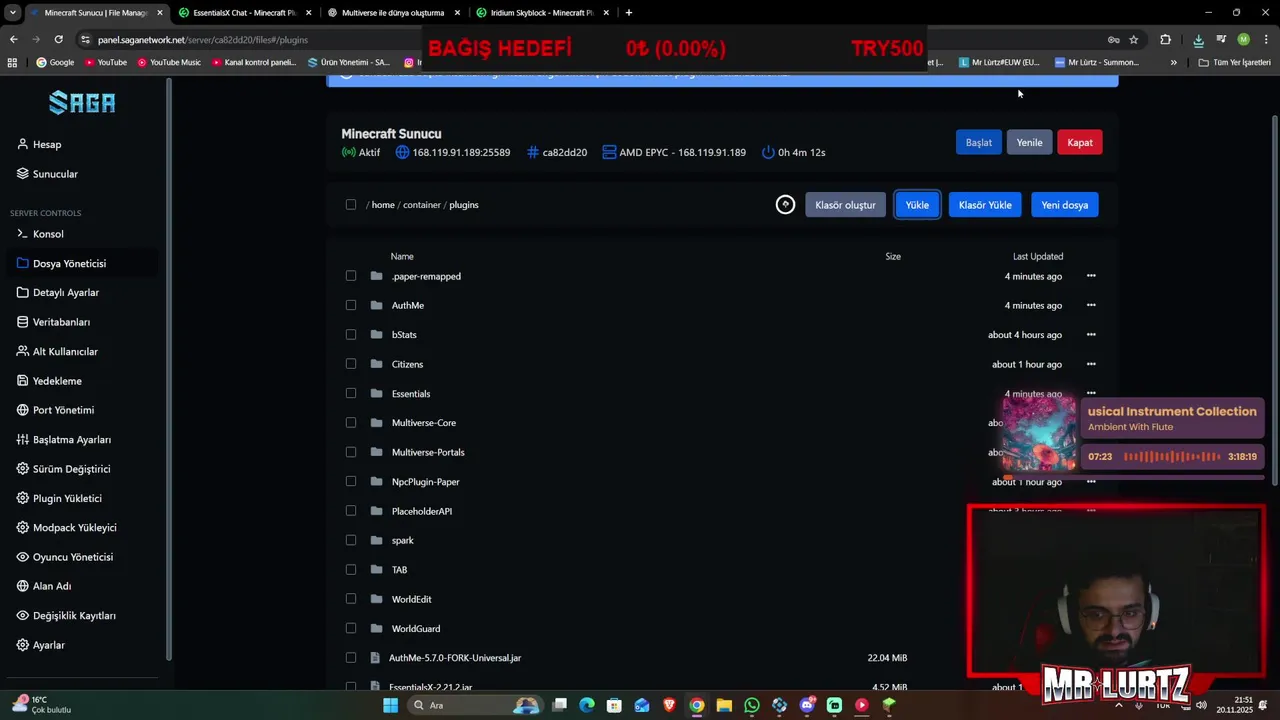Screen dimensions: 1280x720
Task: Click the Oyuncu Yöneticisi eye icon
Action: point(23,557)
